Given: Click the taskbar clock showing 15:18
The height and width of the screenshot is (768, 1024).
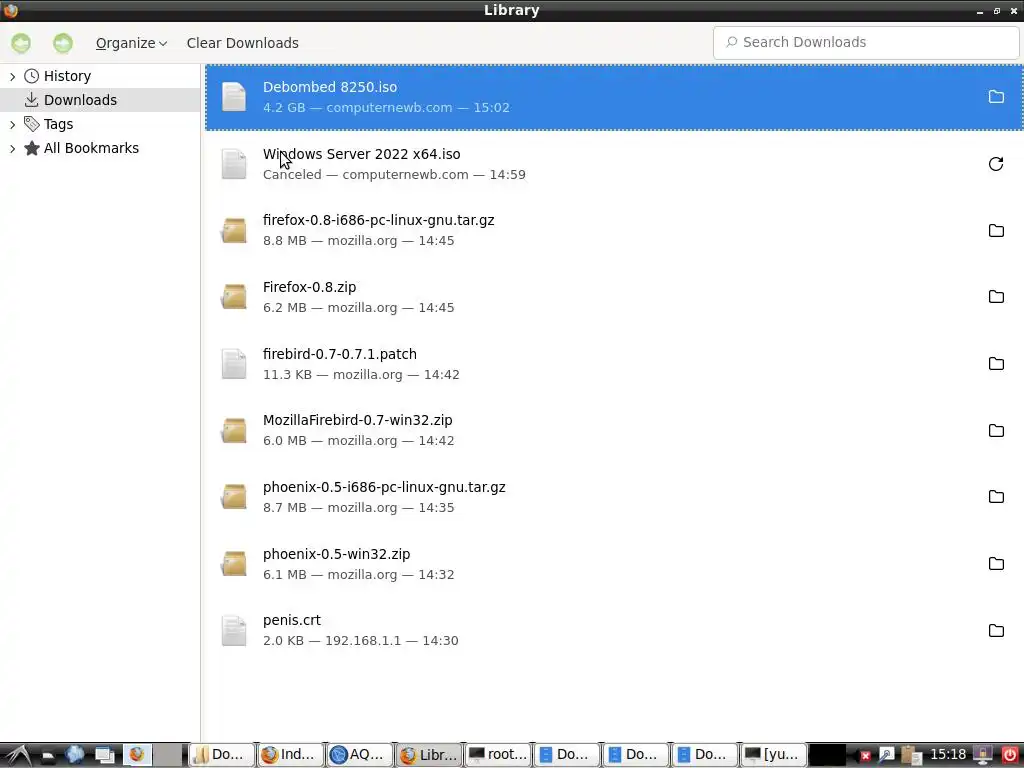Looking at the screenshot, I should click(x=948, y=754).
